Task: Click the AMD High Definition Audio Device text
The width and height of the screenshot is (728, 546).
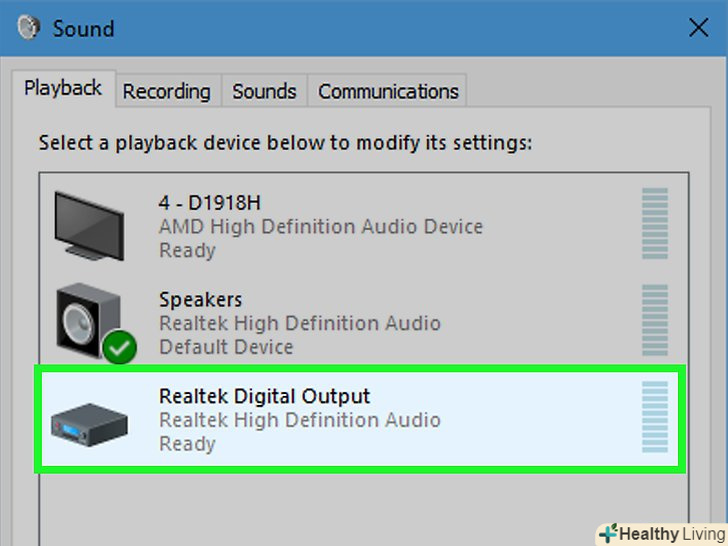Action: 320,227
